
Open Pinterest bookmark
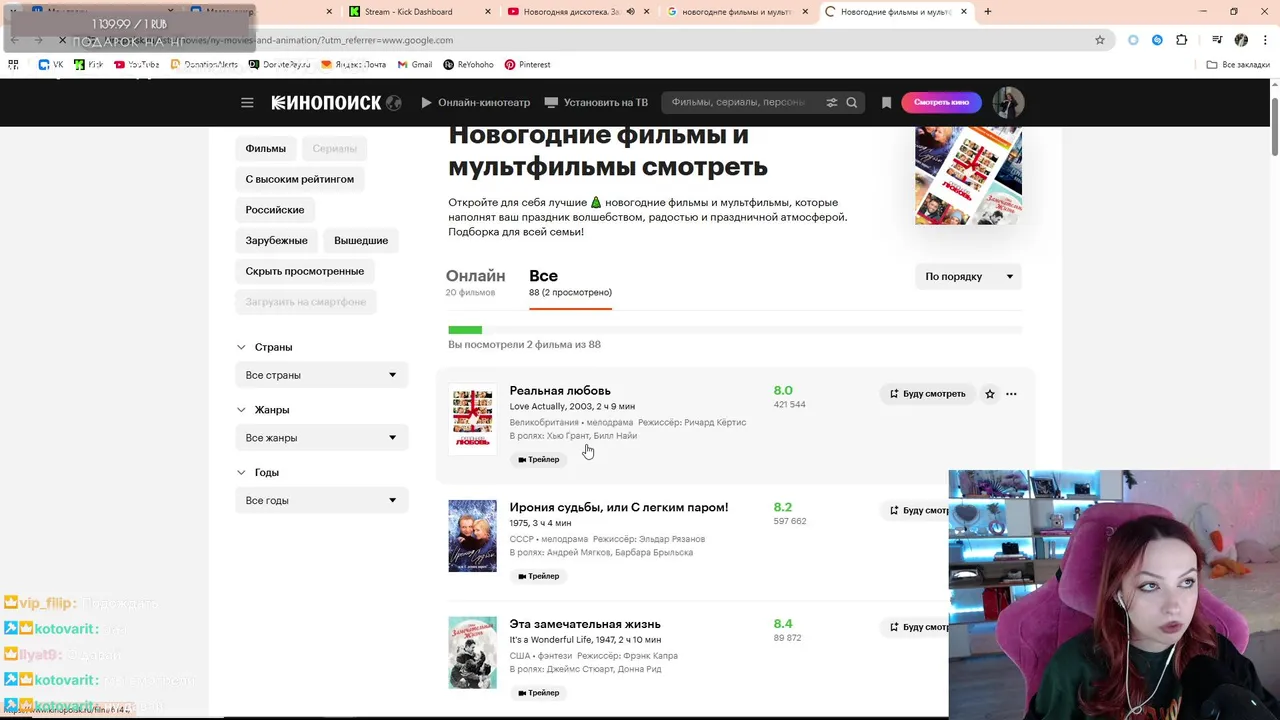tap(527, 64)
